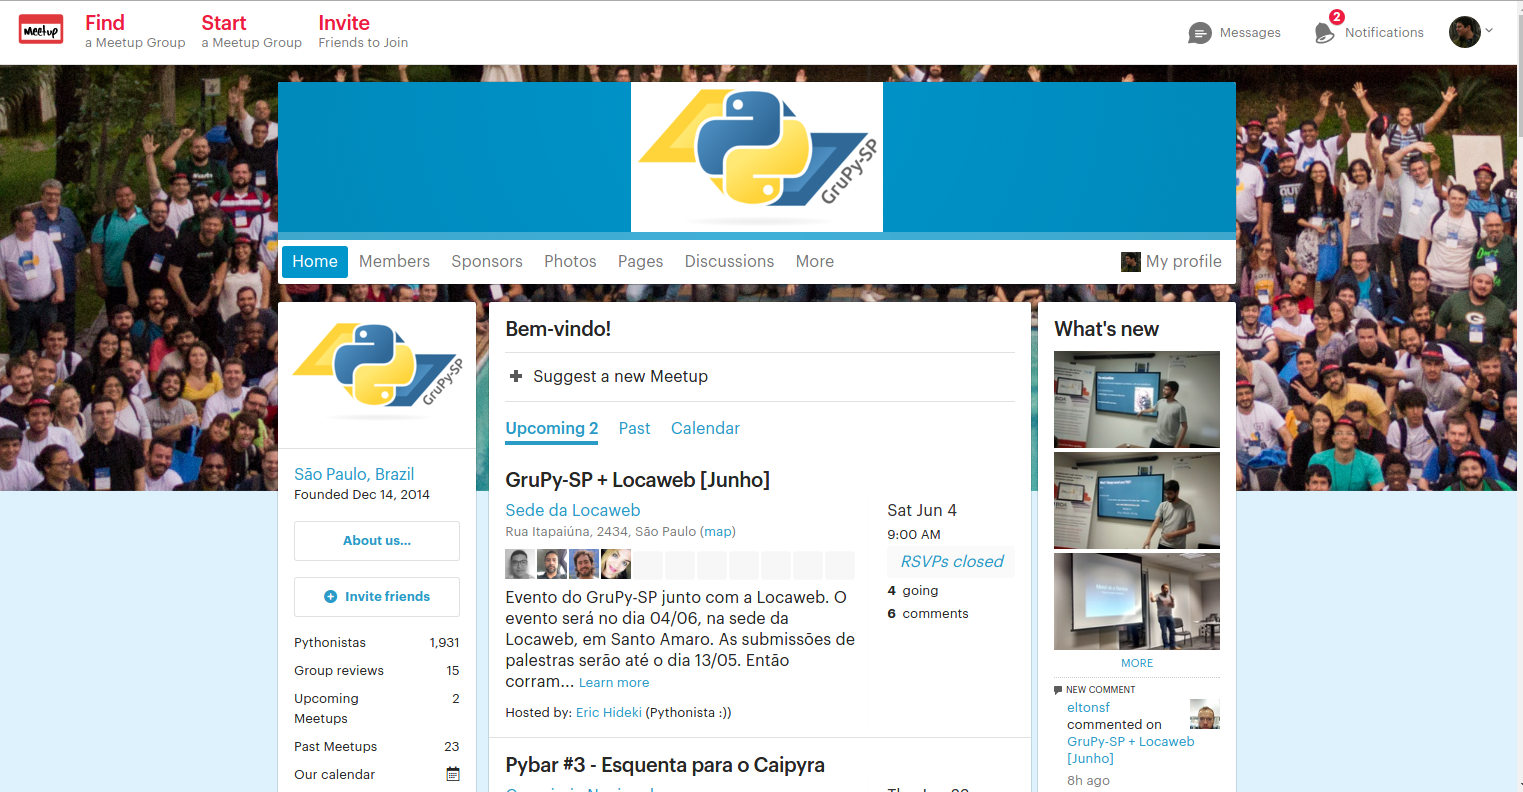Screen dimensions: 1523x792
Task: Select the Home tab
Action: click(x=315, y=261)
